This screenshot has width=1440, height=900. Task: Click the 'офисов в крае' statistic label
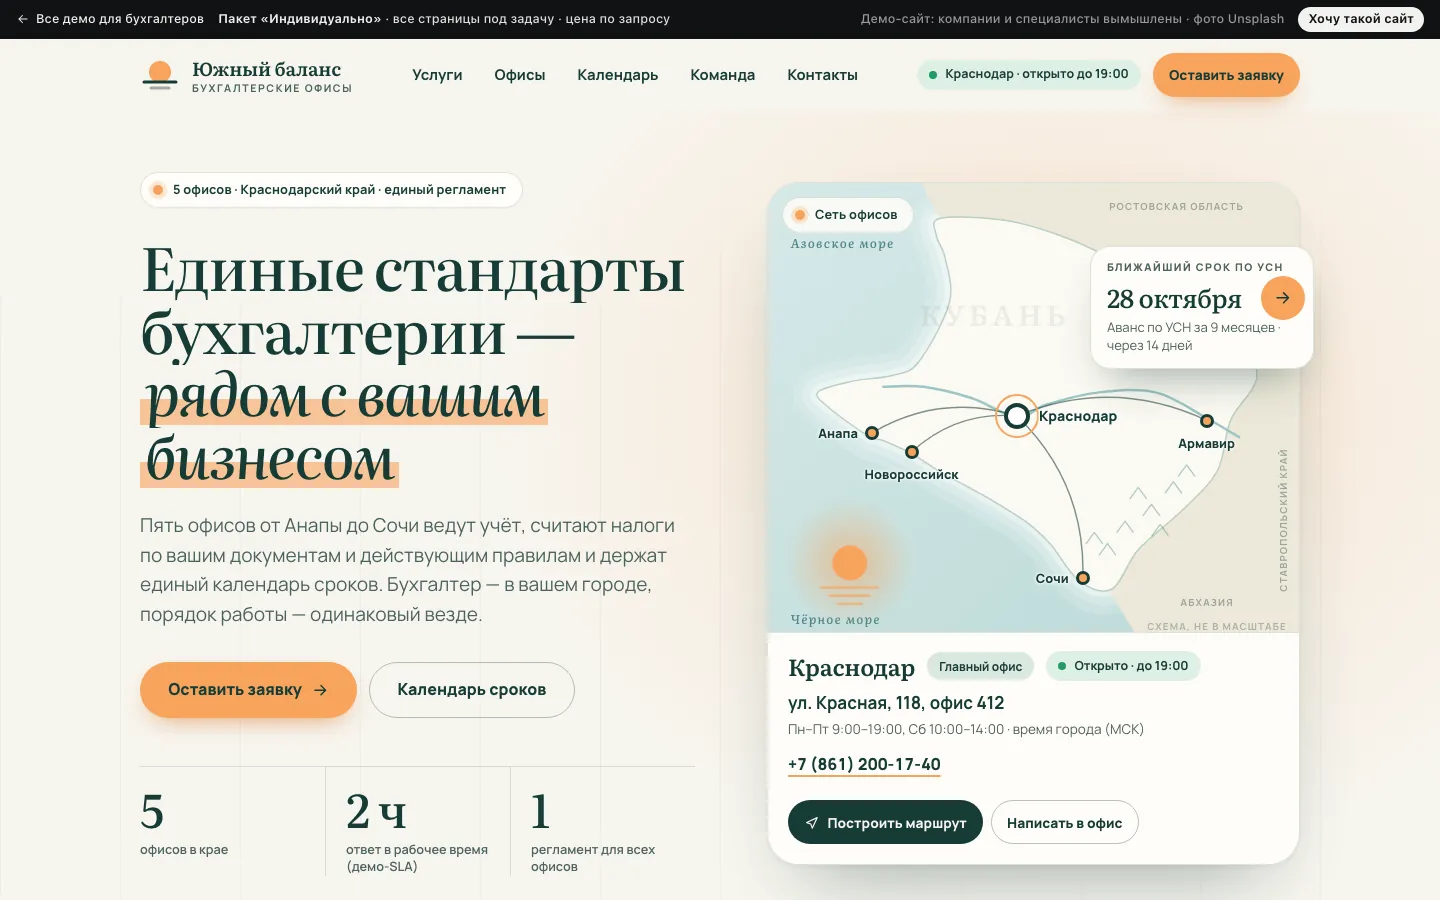pyautogui.click(x=184, y=850)
